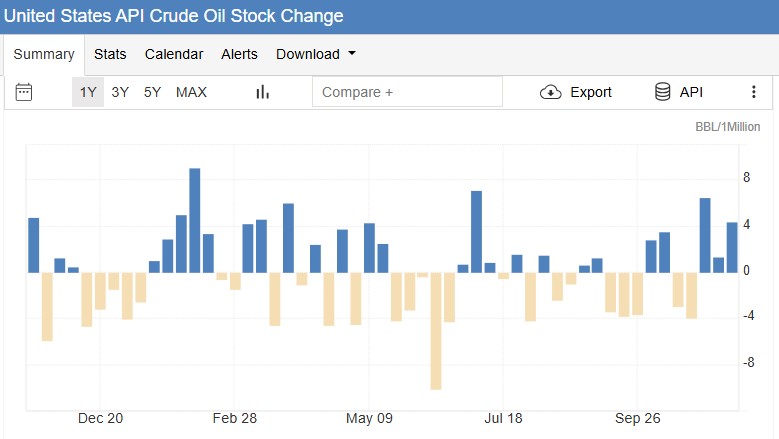Click the API database stack icon

[x=662, y=92]
